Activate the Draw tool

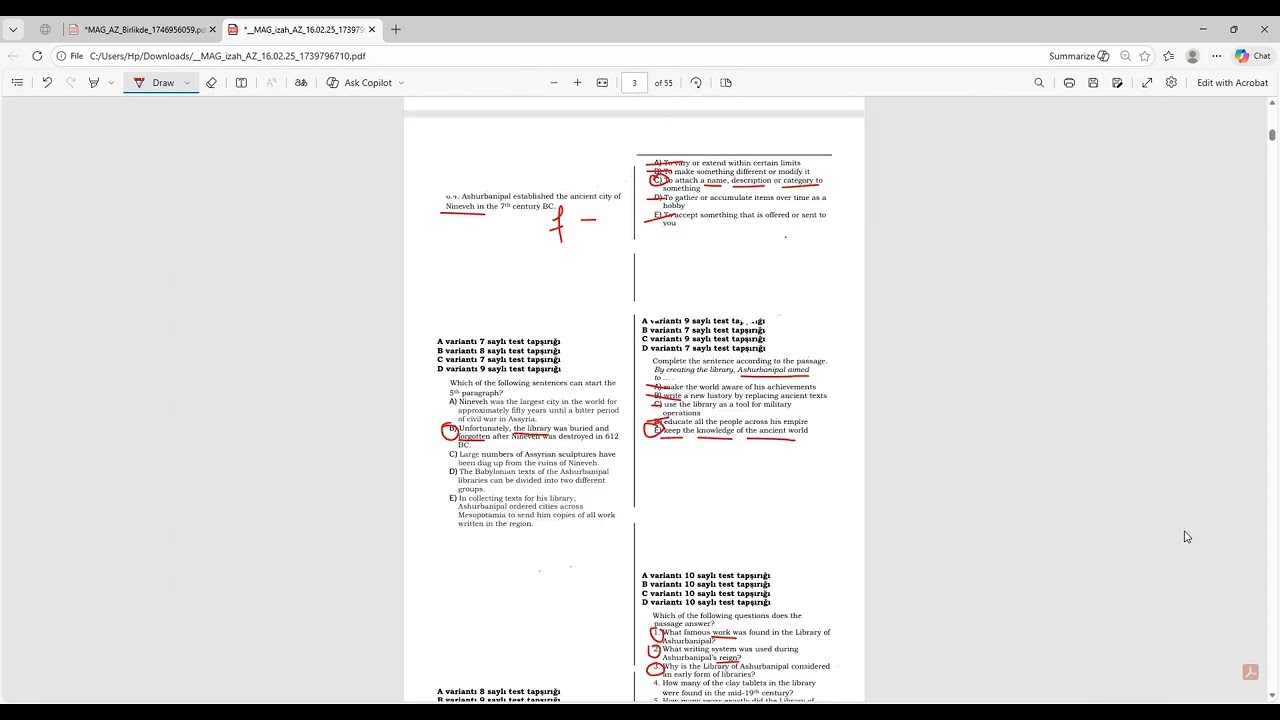(154, 83)
